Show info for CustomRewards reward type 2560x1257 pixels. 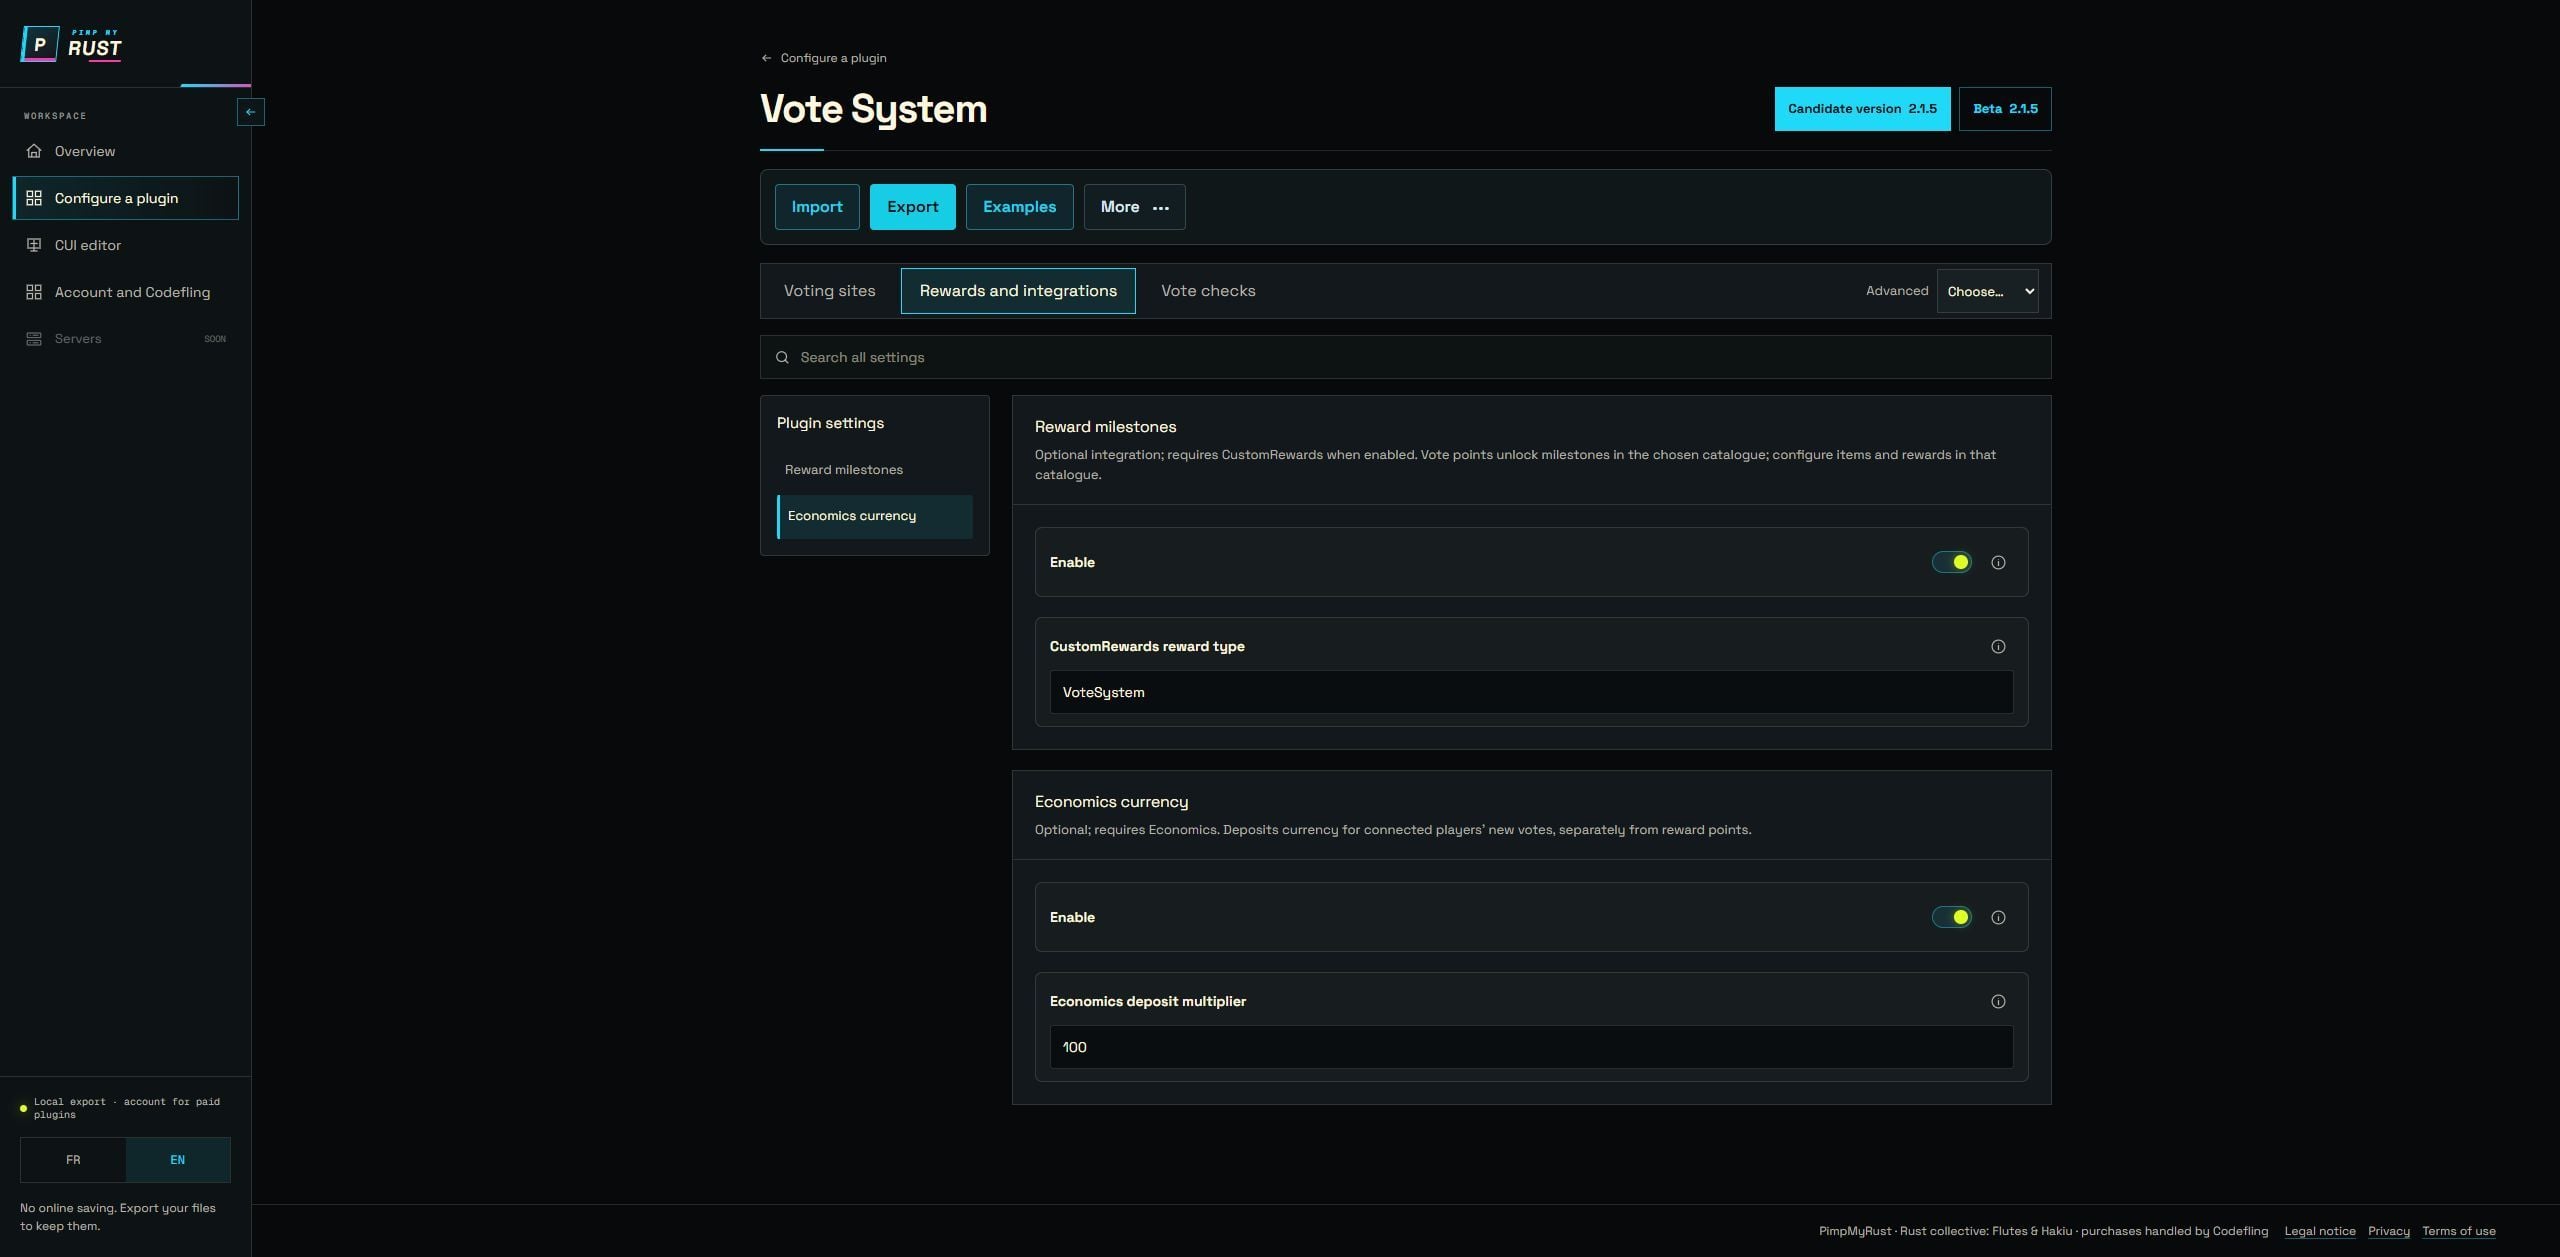coord(1998,646)
